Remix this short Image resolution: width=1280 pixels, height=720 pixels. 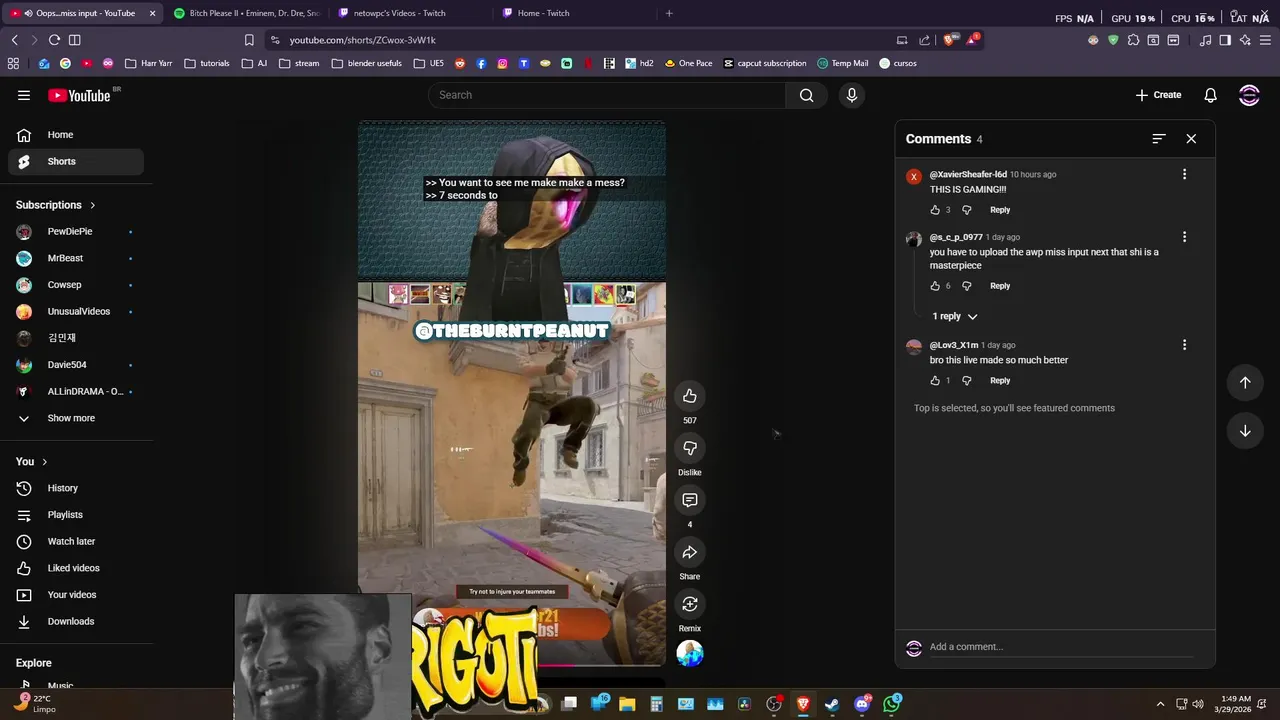point(690,604)
